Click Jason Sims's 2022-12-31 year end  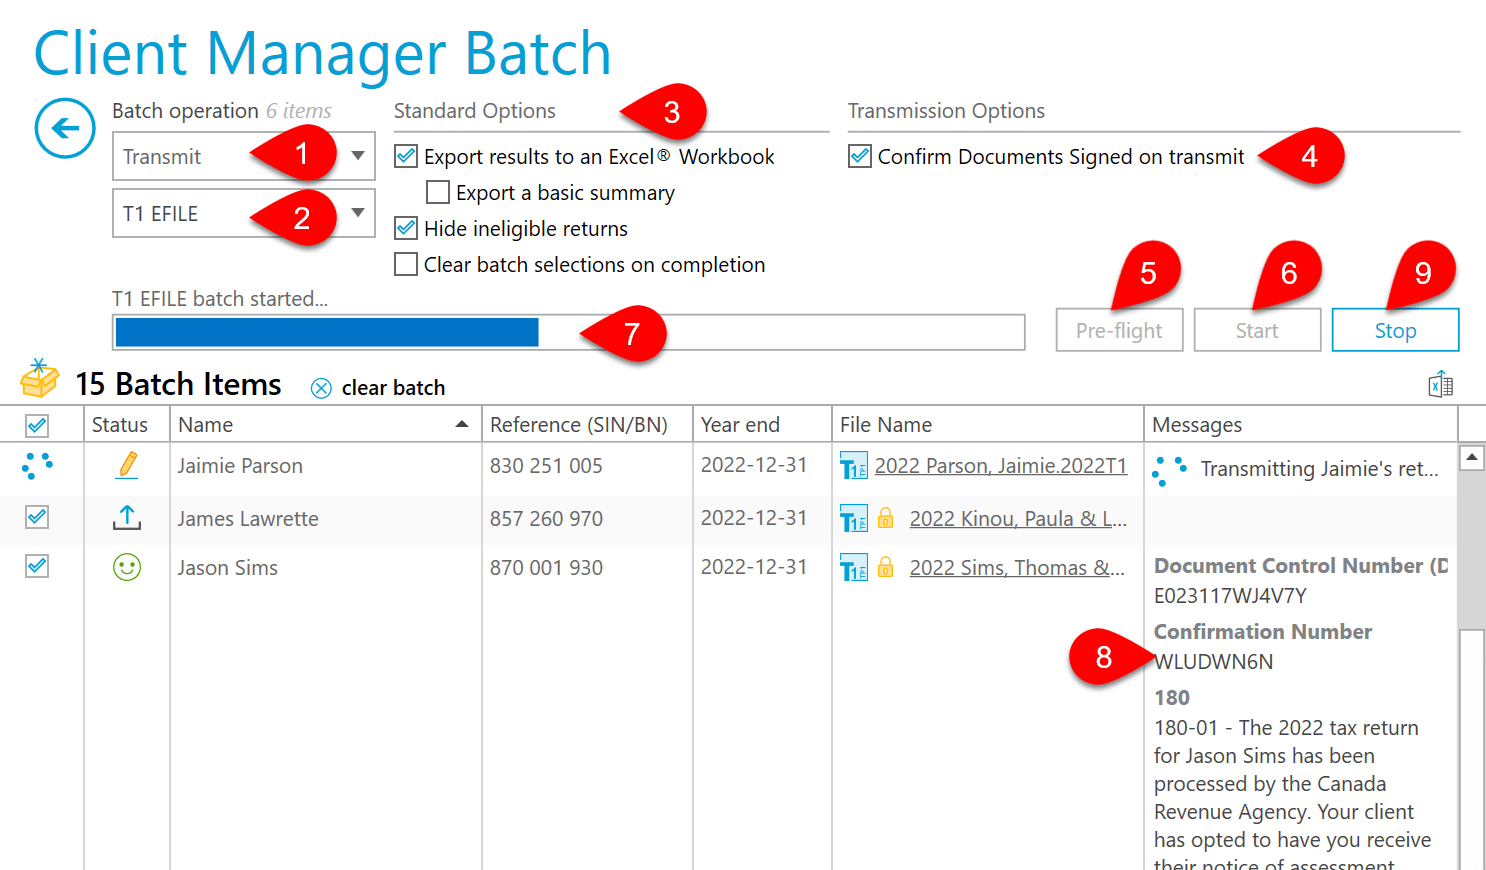753,567
